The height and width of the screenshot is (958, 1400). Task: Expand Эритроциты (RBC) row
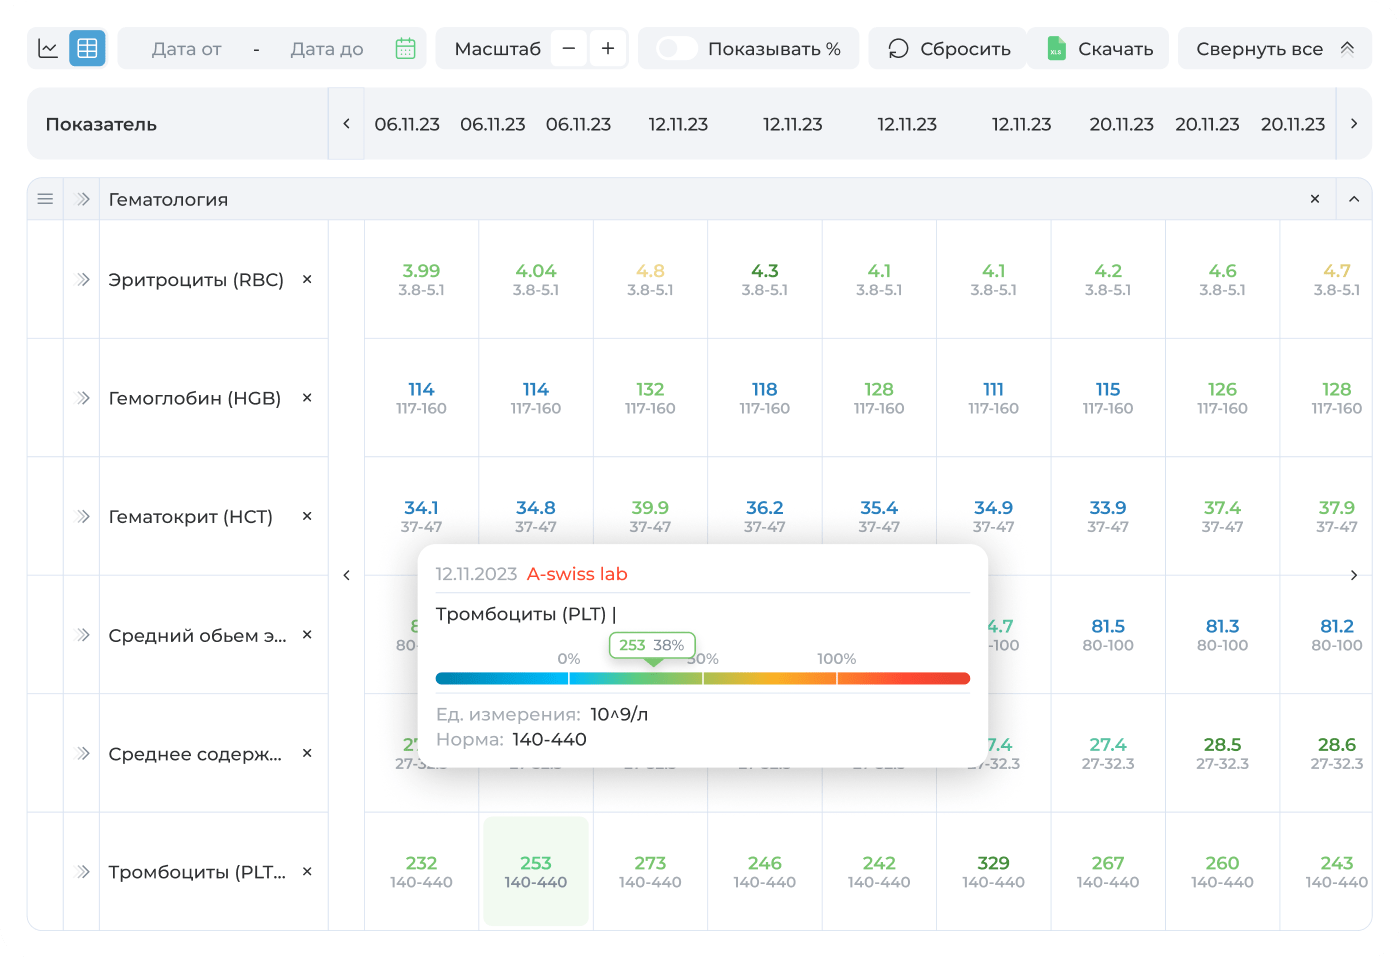[x=83, y=280]
